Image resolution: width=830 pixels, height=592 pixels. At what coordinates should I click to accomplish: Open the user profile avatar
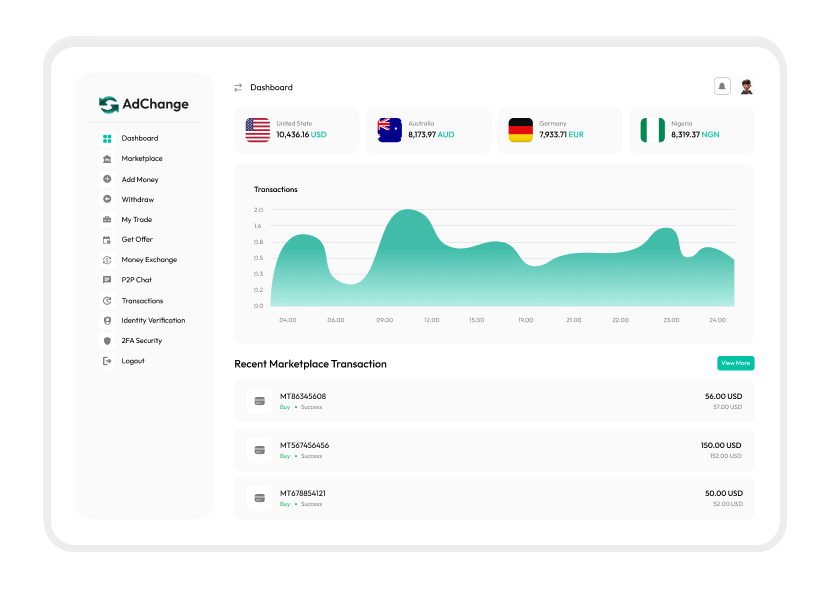(747, 87)
